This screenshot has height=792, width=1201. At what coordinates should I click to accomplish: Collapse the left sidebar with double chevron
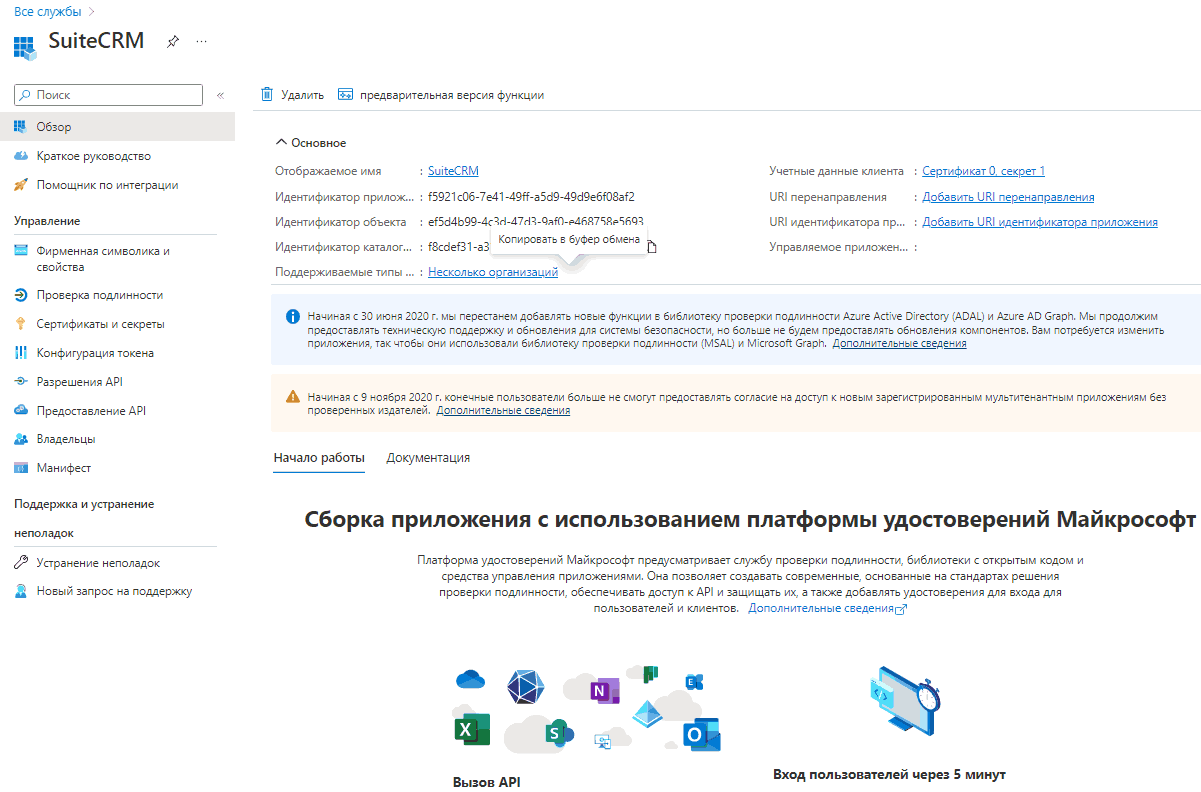point(220,94)
